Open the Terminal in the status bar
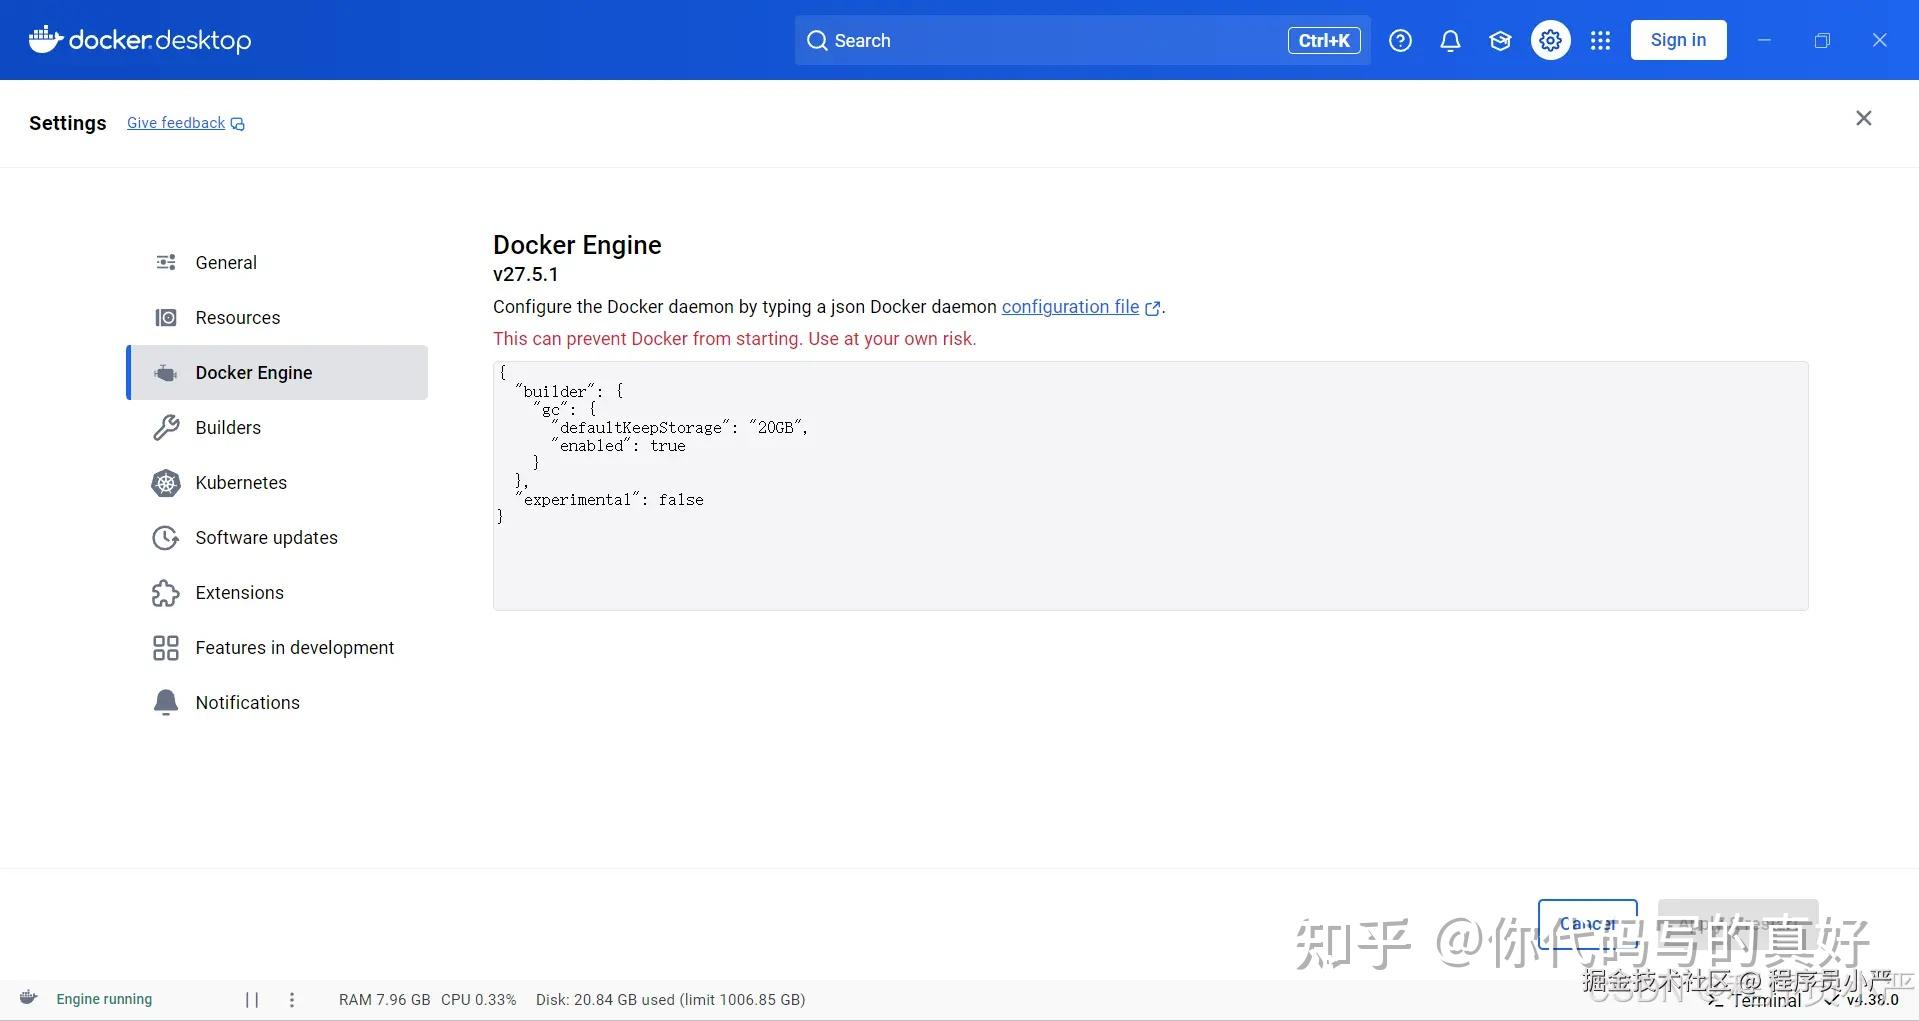Screen dimensions: 1919x1021 [1755, 1000]
